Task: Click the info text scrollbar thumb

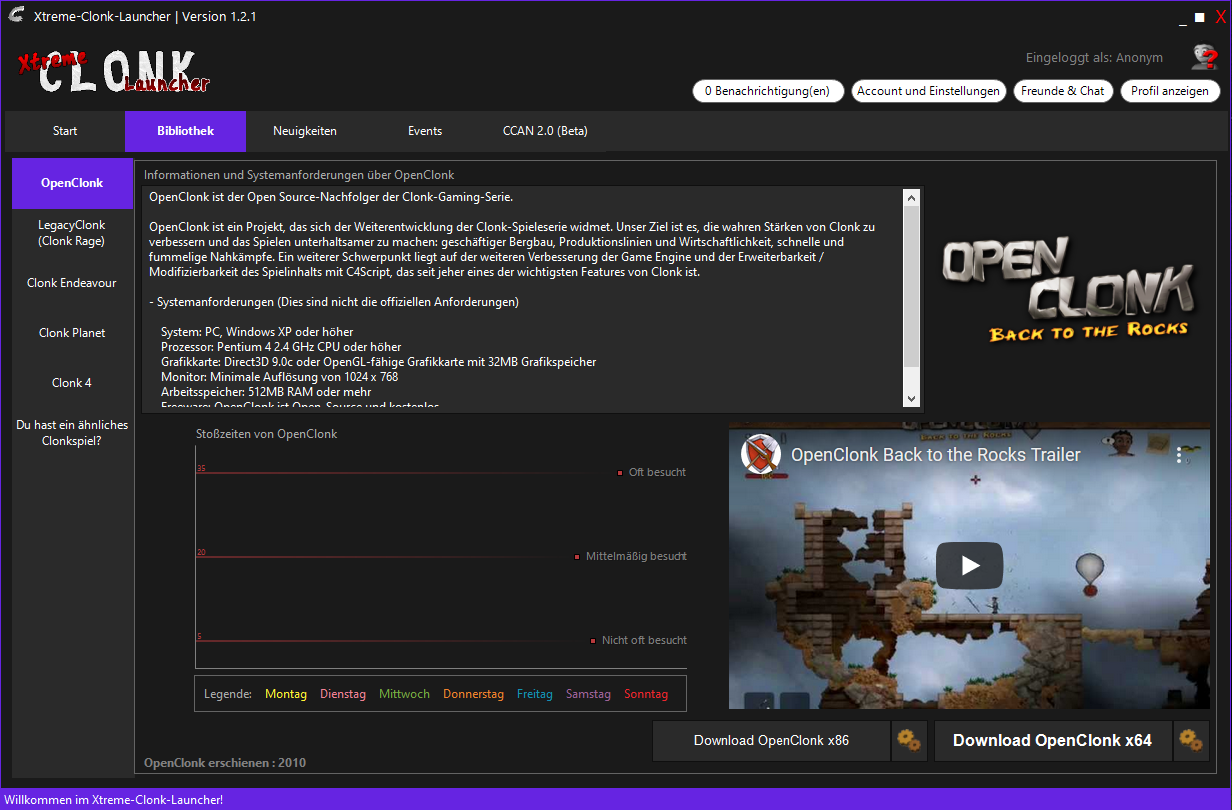Action: [911, 286]
